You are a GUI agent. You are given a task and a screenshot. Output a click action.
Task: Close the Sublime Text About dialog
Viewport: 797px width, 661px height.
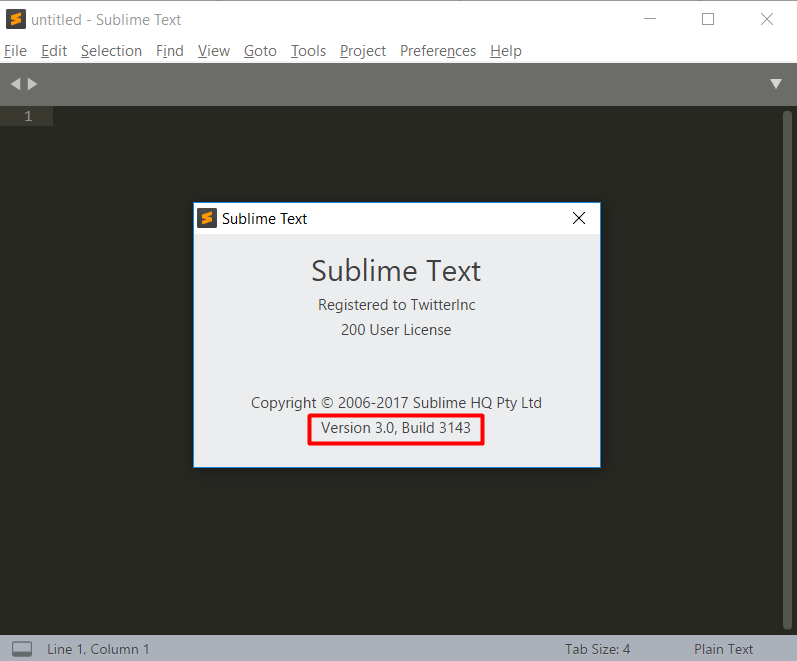click(x=578, y=218)
